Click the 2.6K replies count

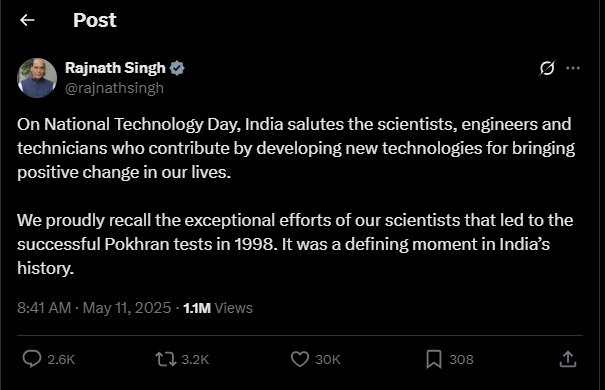(x=61, y=360)
